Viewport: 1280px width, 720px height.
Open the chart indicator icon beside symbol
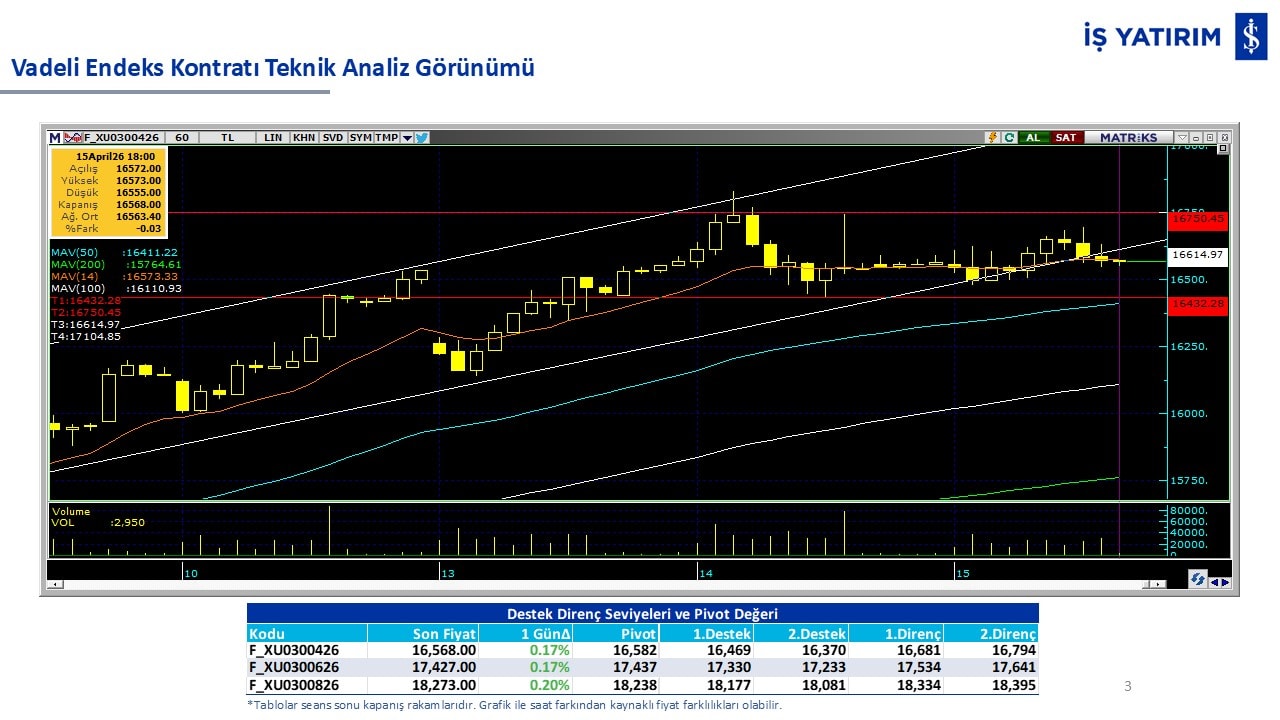[72, 138]
